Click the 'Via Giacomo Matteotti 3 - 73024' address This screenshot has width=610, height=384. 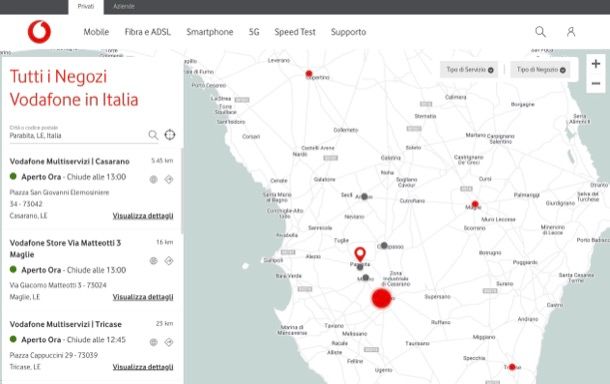pyautogui.click(x=58, y=285)
